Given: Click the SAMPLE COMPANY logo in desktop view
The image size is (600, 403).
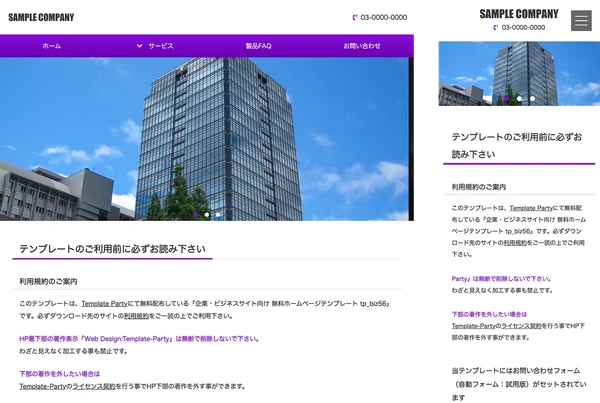Looking at the screenshot, I should point(41,17).
